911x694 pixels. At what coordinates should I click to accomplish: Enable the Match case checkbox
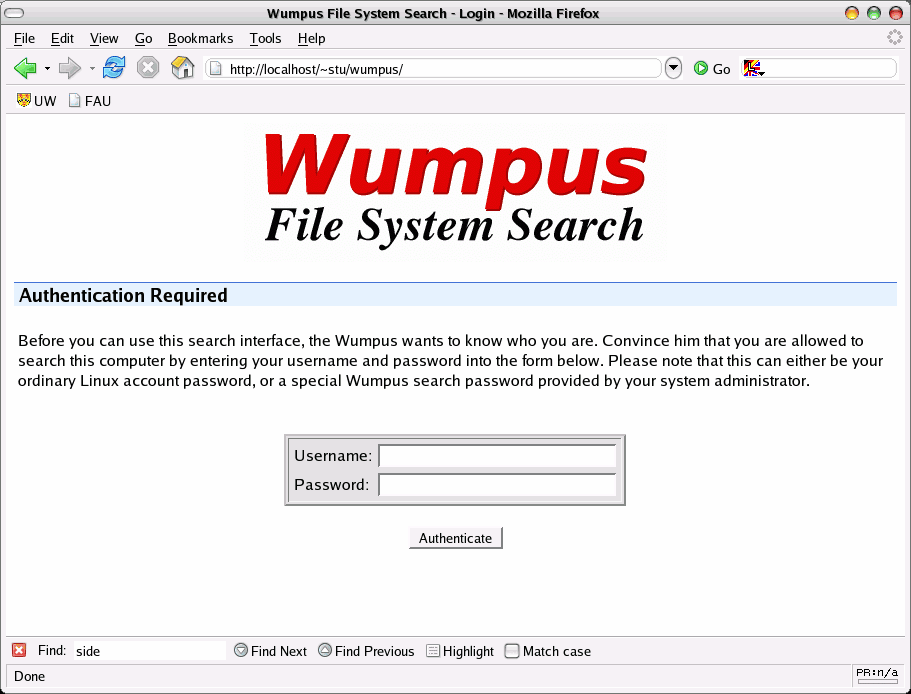click(x=512, y=651)
